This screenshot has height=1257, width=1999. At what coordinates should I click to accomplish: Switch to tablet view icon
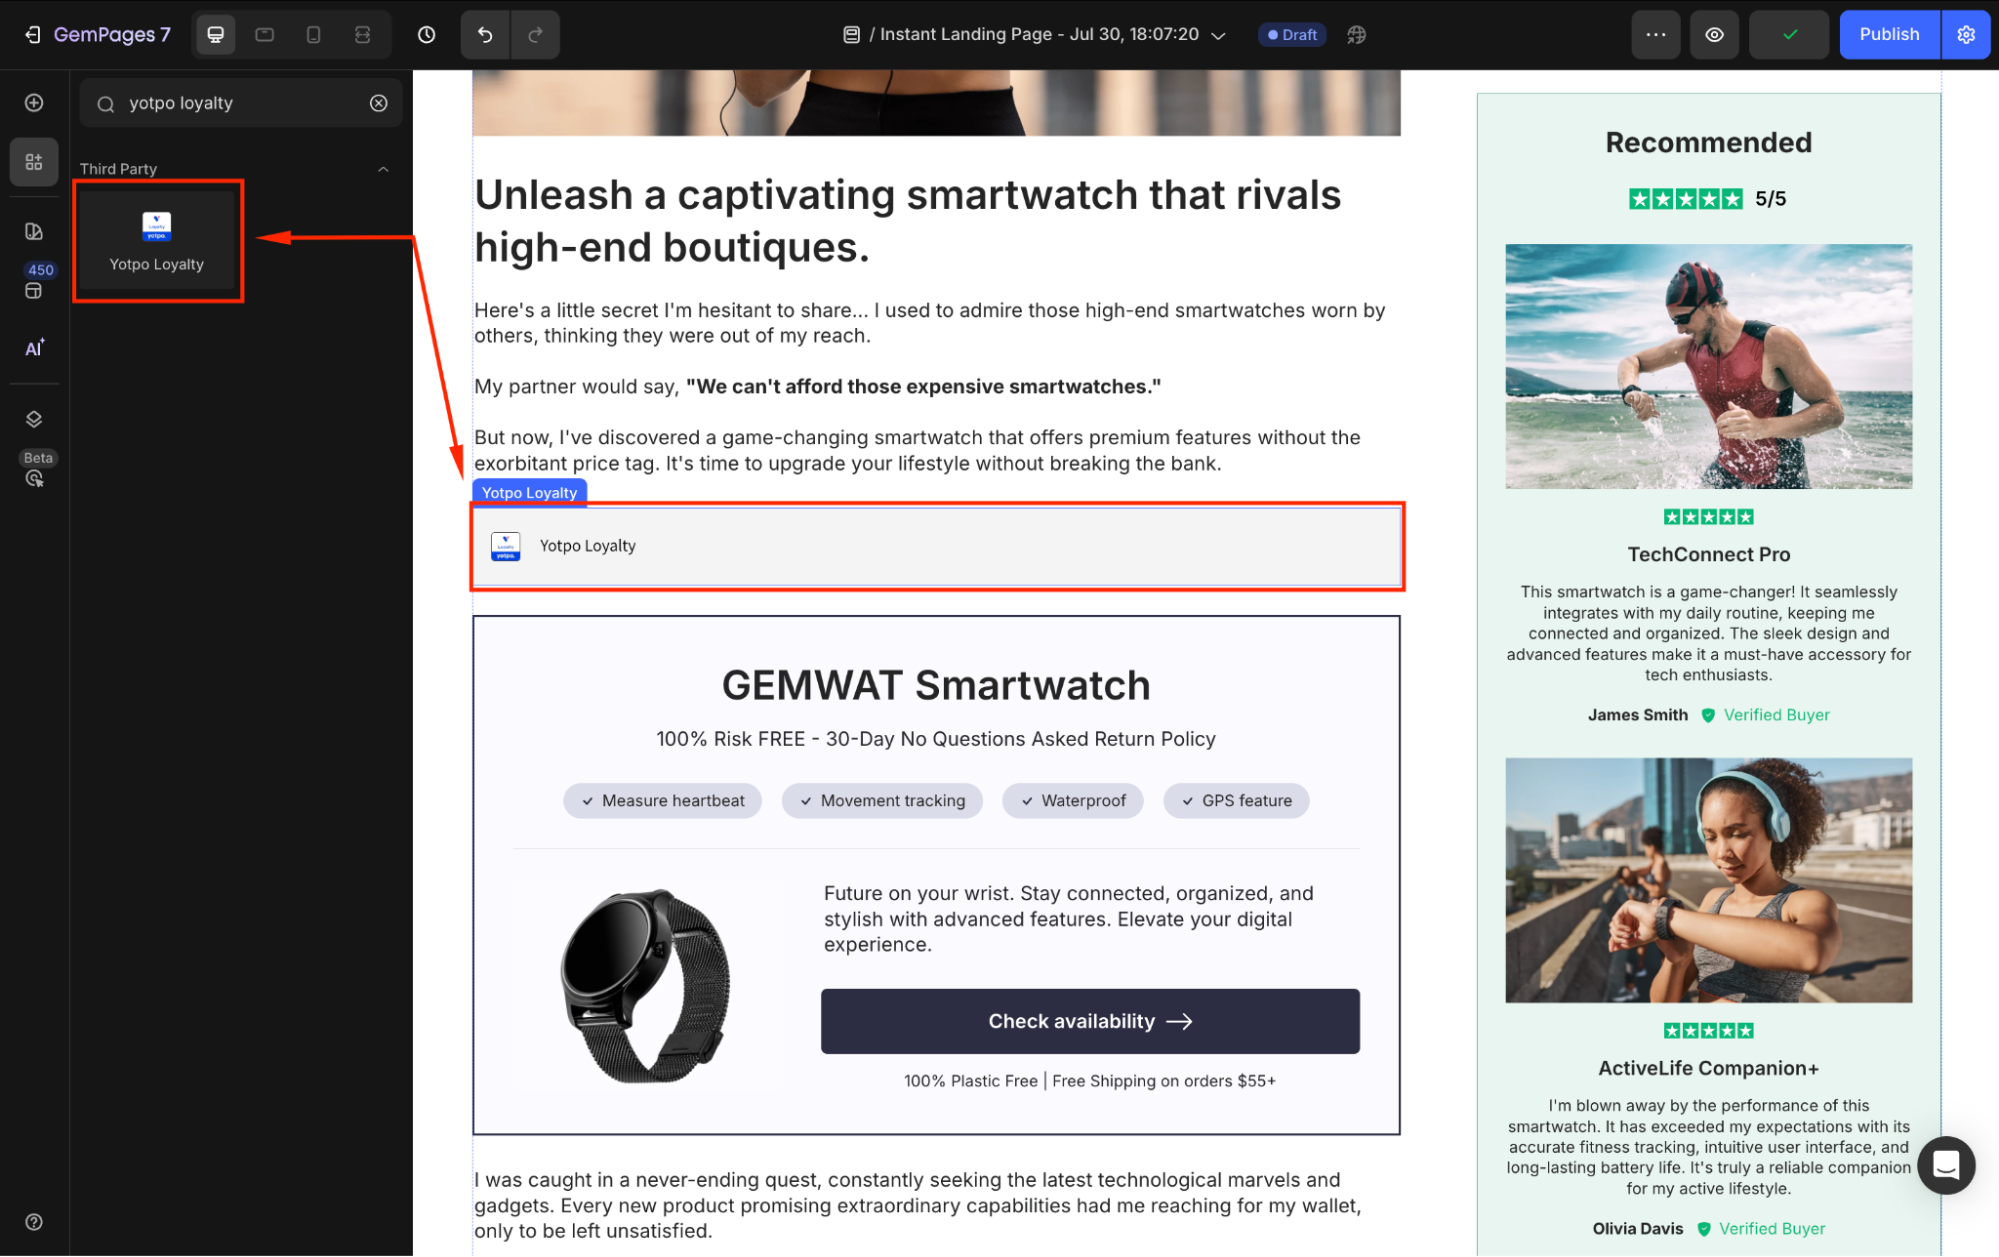tap(265, 35)
